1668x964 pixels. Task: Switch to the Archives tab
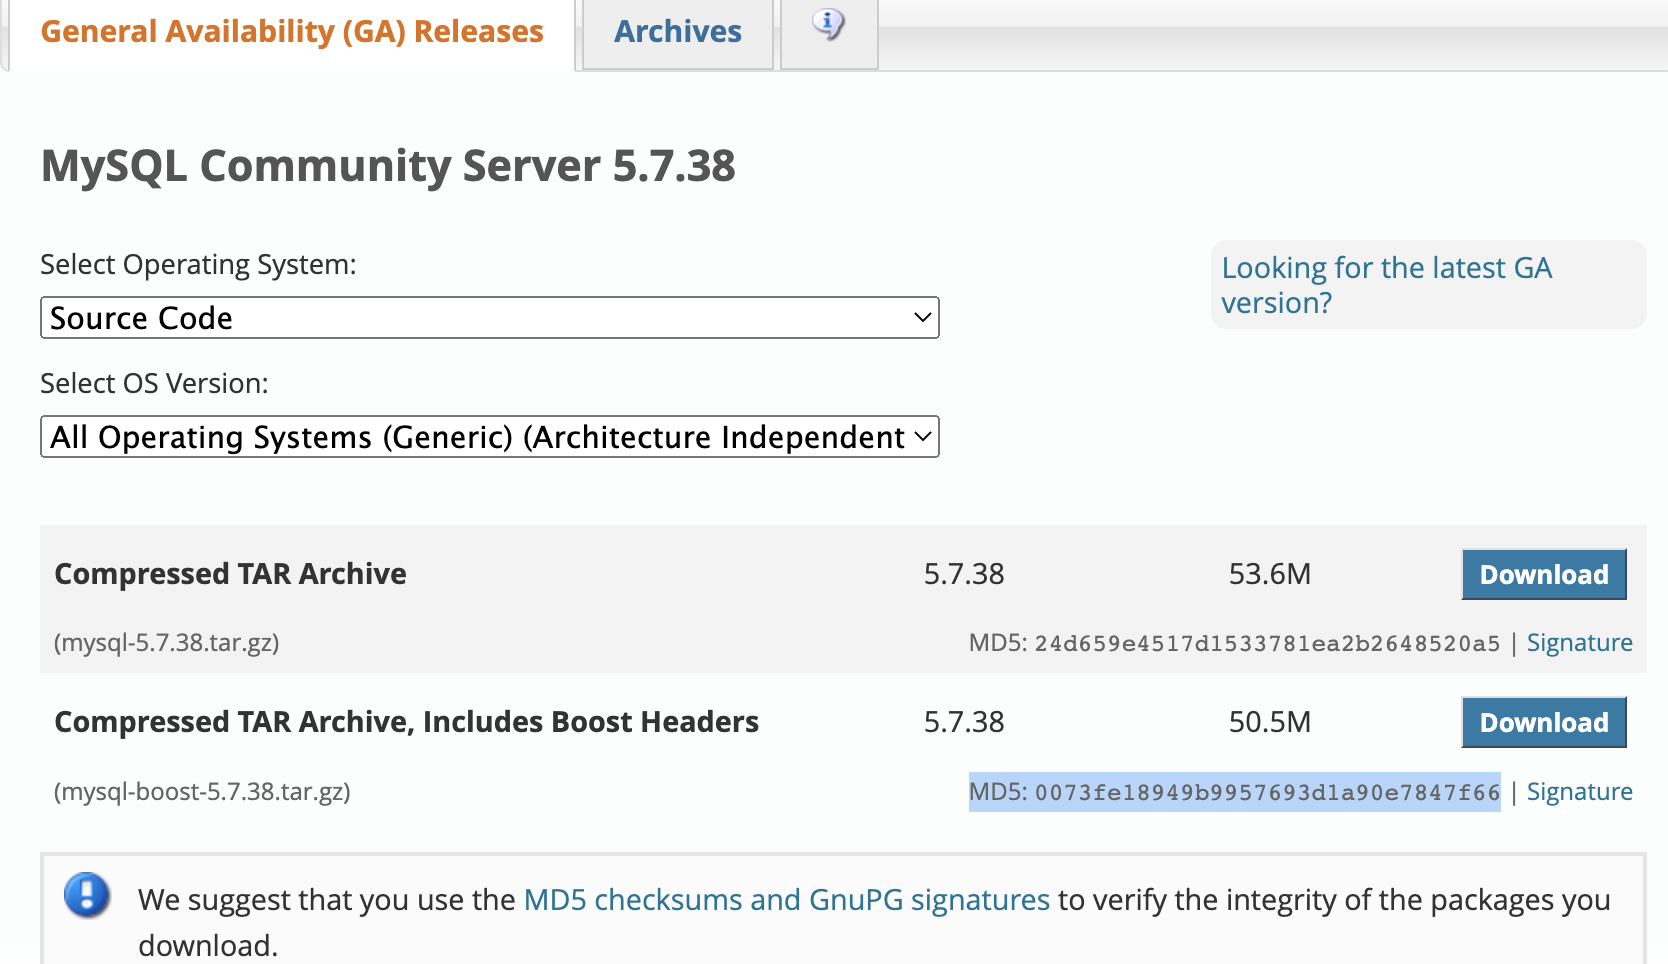pos(677,31)
